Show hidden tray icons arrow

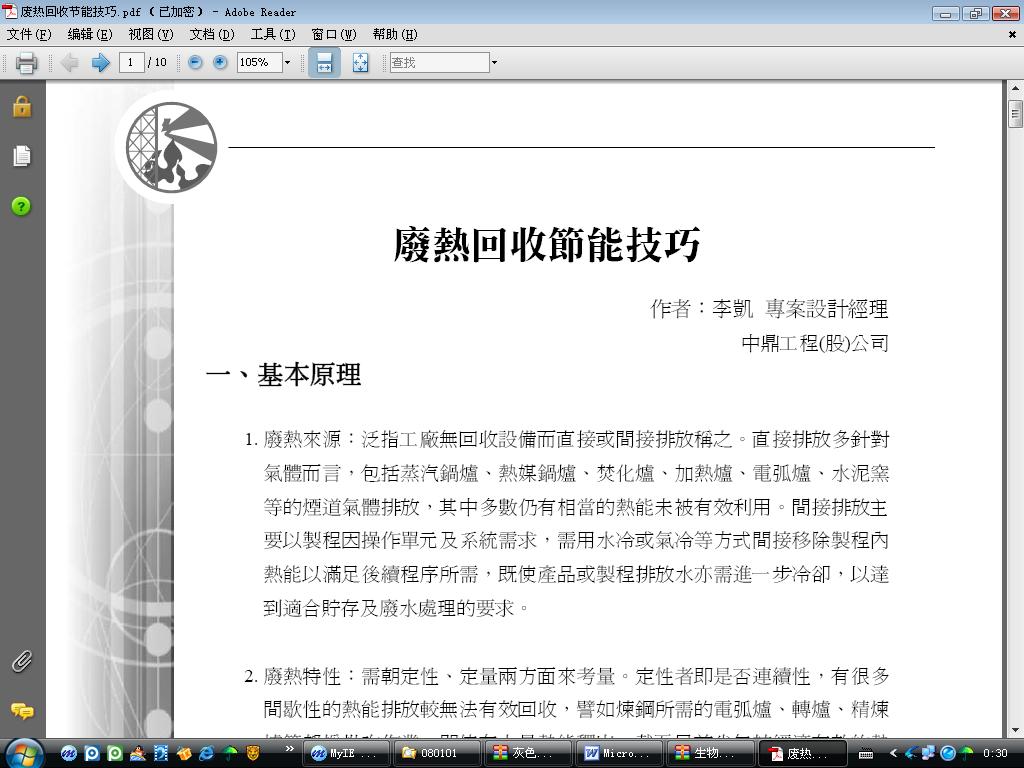tap(893, 754)
